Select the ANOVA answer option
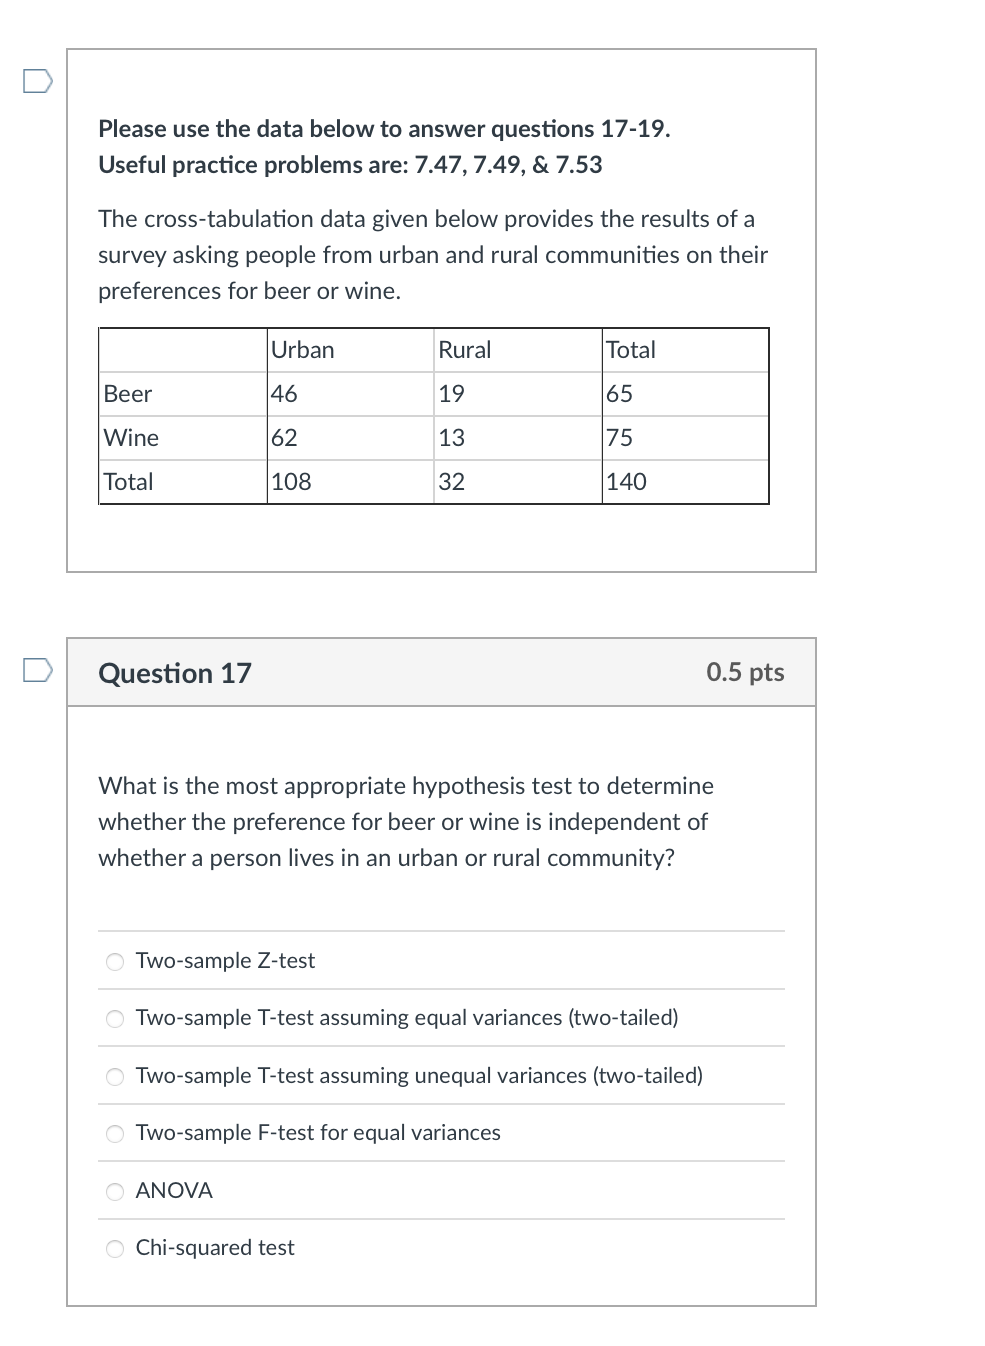985x1346 pixels. click(115, 1191)
